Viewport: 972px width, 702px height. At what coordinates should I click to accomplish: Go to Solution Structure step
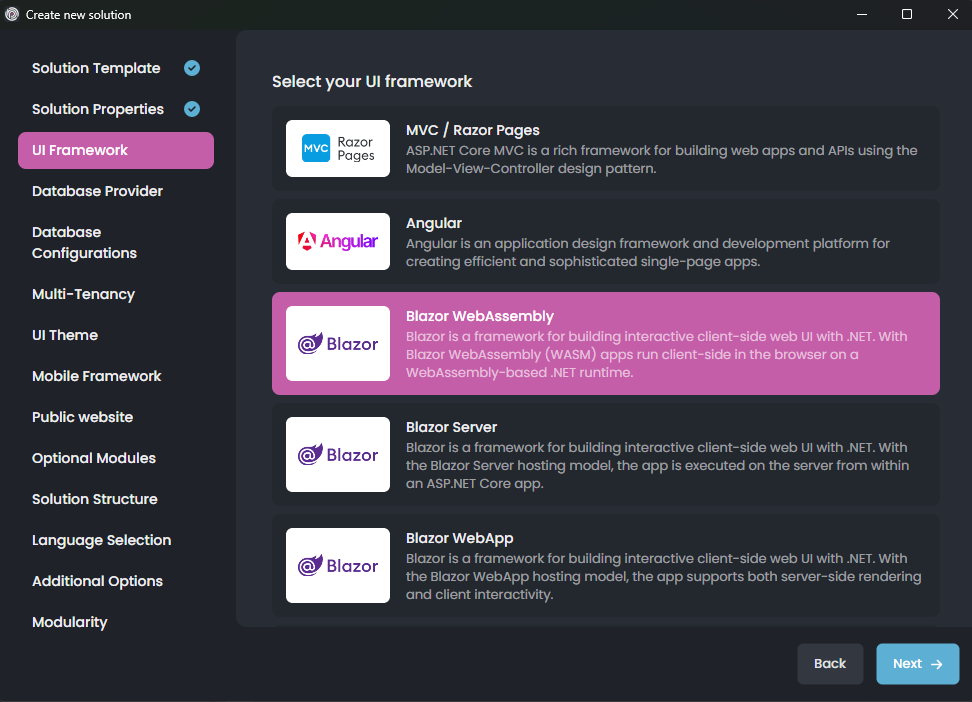click(x=95, y=499)
